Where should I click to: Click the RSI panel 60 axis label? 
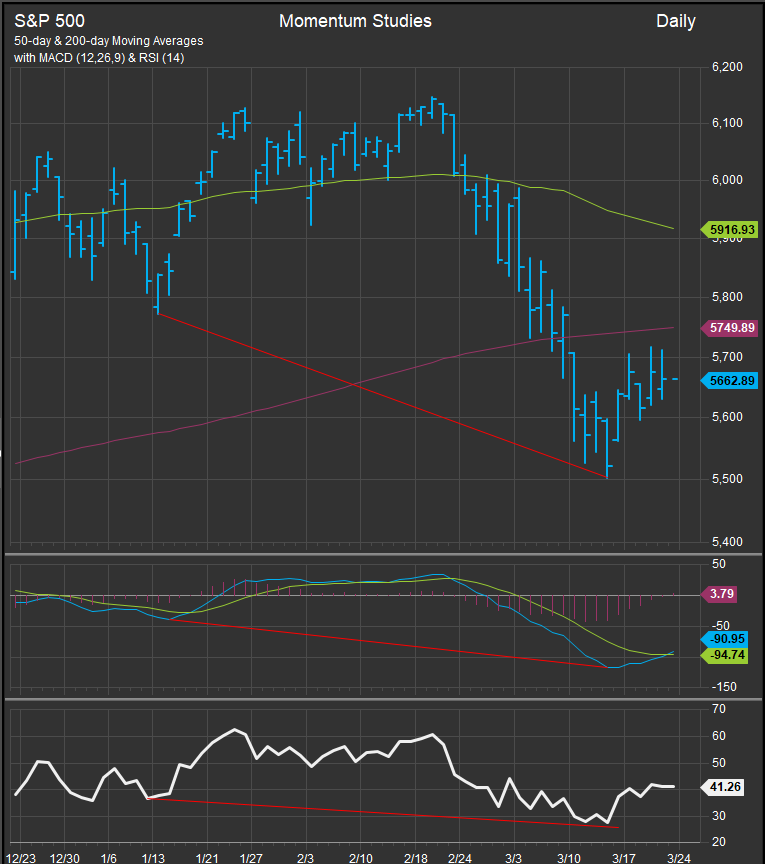(719, 736)
